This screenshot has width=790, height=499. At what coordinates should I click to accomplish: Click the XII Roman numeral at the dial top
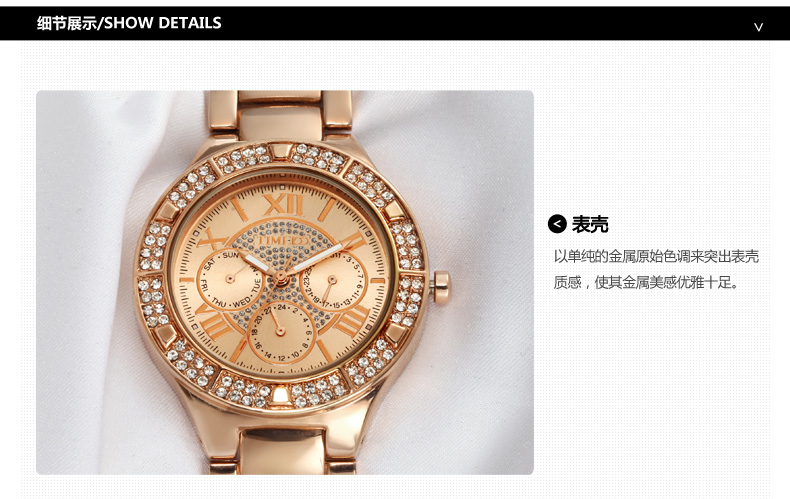tap(284, 206)
